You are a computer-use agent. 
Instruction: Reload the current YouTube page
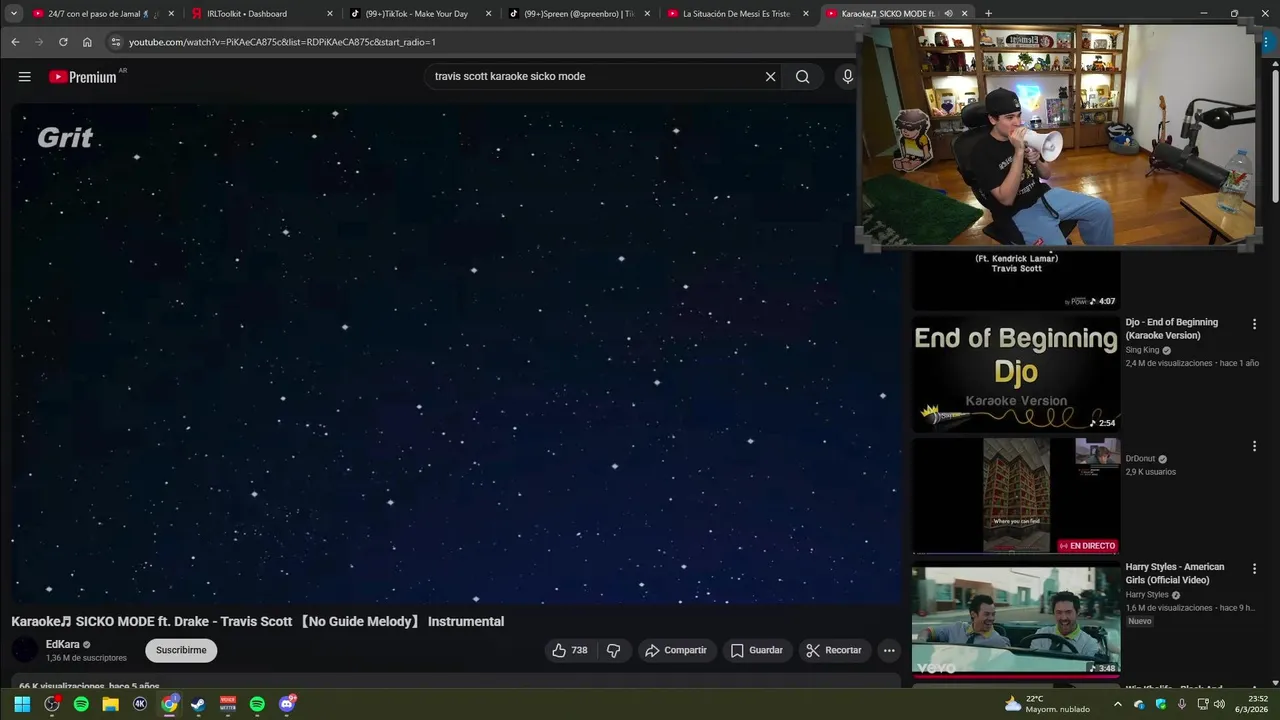click(x=63, y=42)
